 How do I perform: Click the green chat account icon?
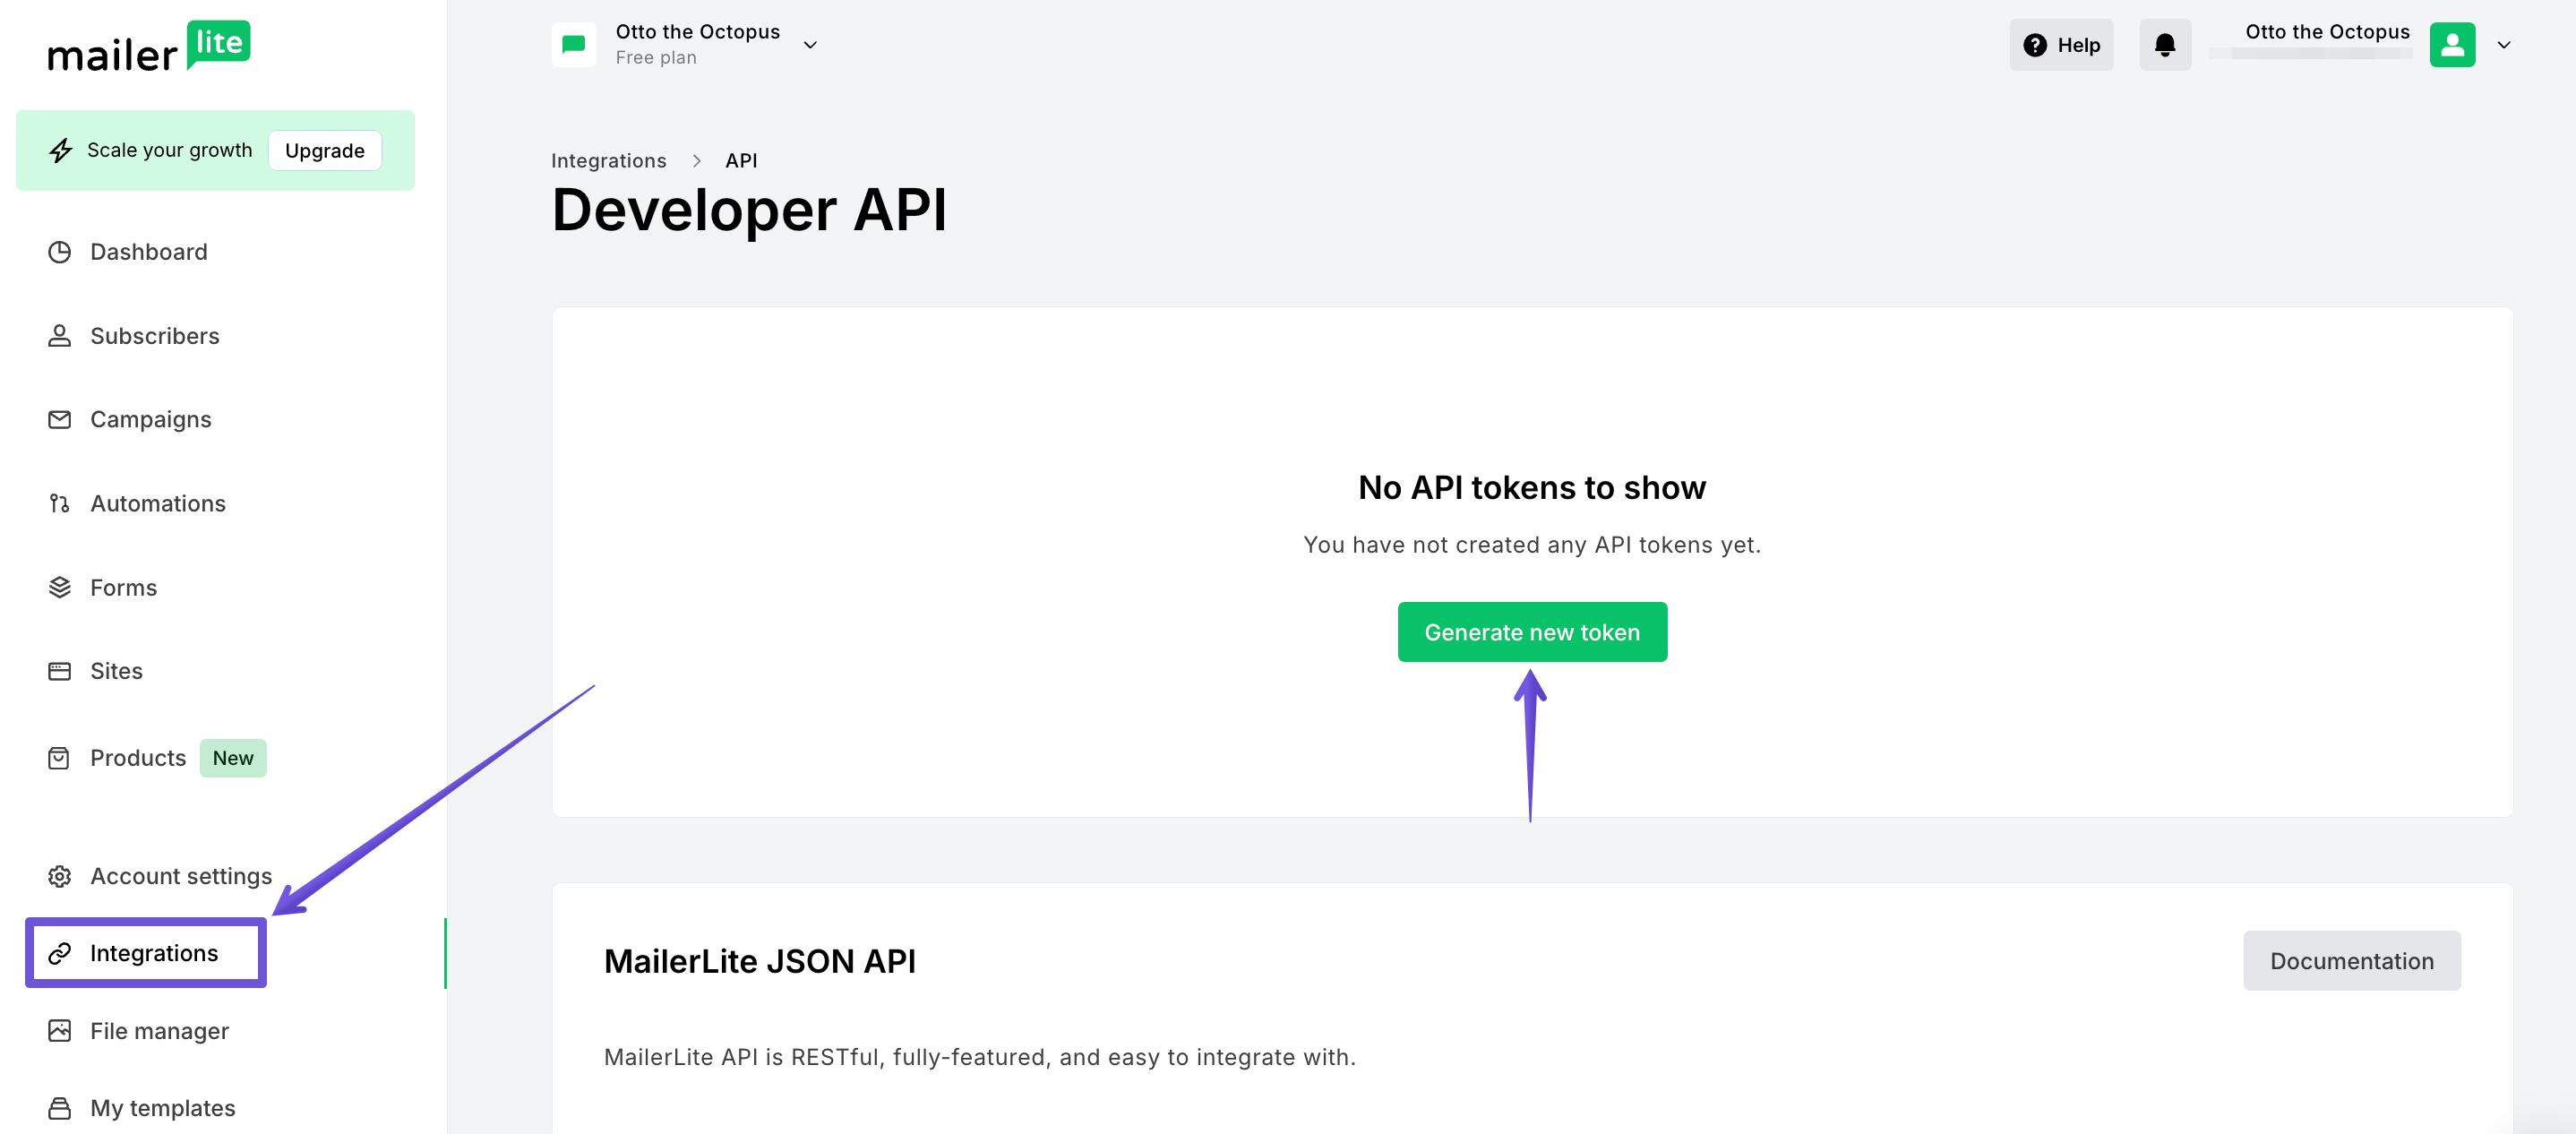(574, 45)
